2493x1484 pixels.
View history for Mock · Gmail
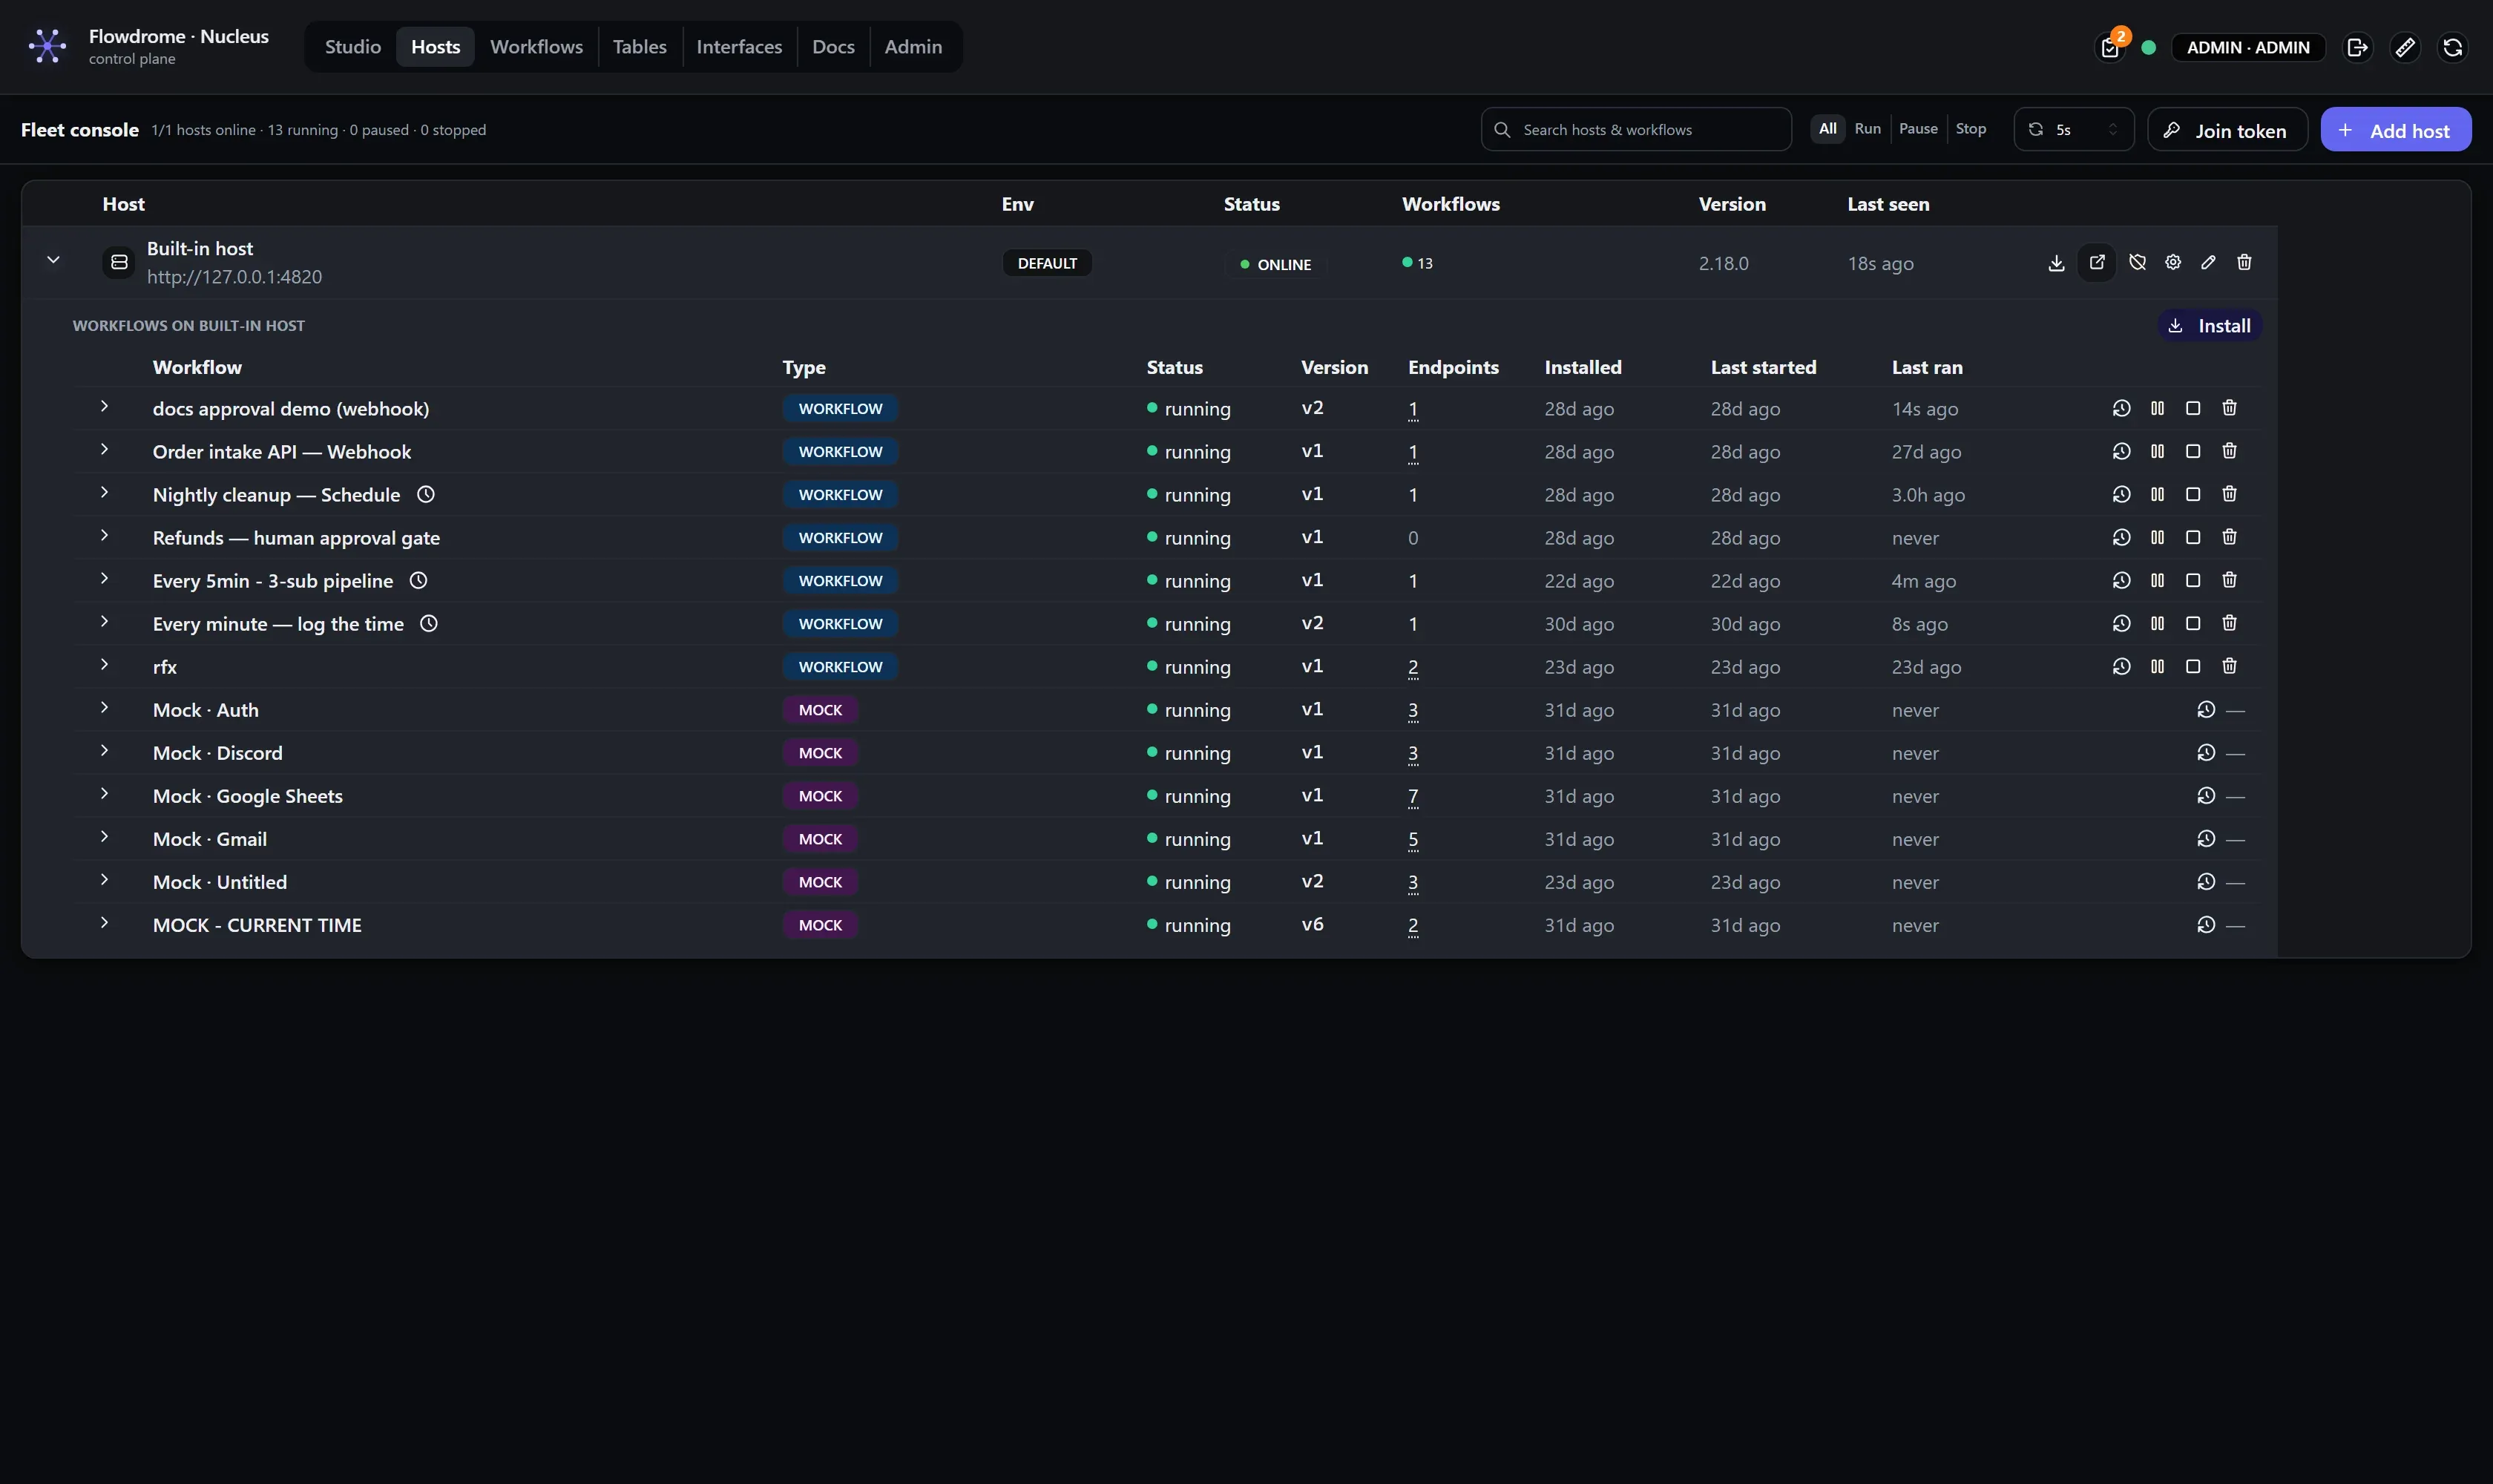[x=2206, y=838]
